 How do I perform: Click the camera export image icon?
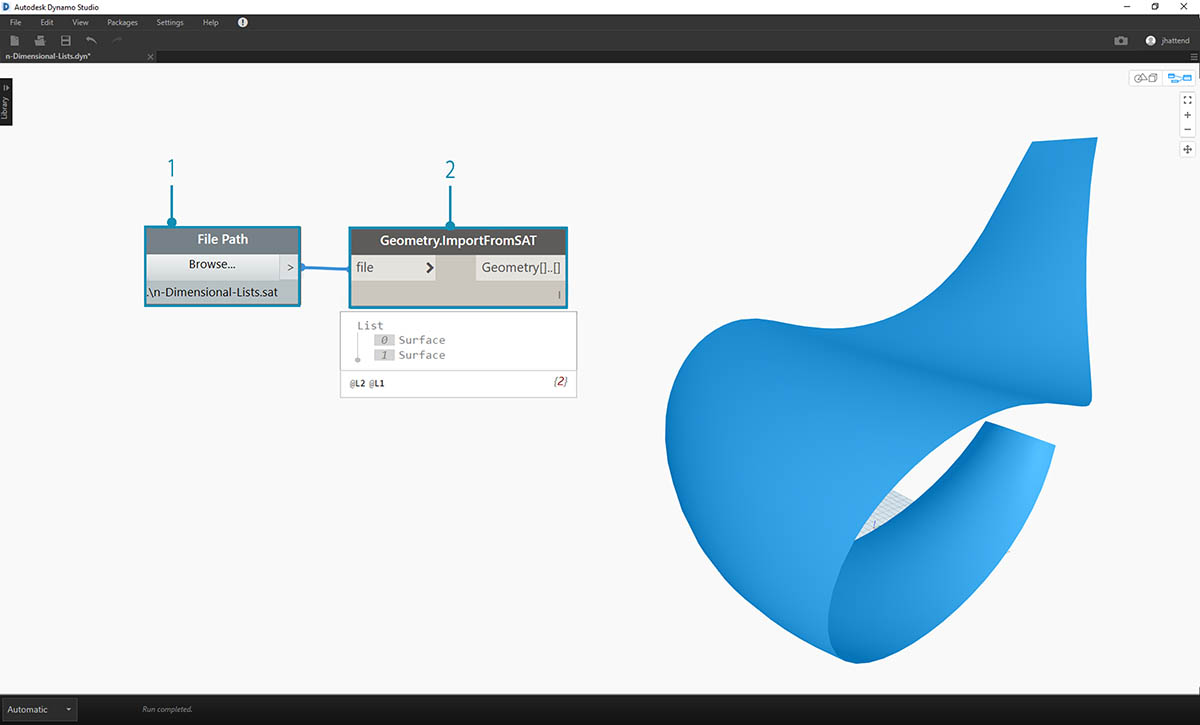(1121, 41)
